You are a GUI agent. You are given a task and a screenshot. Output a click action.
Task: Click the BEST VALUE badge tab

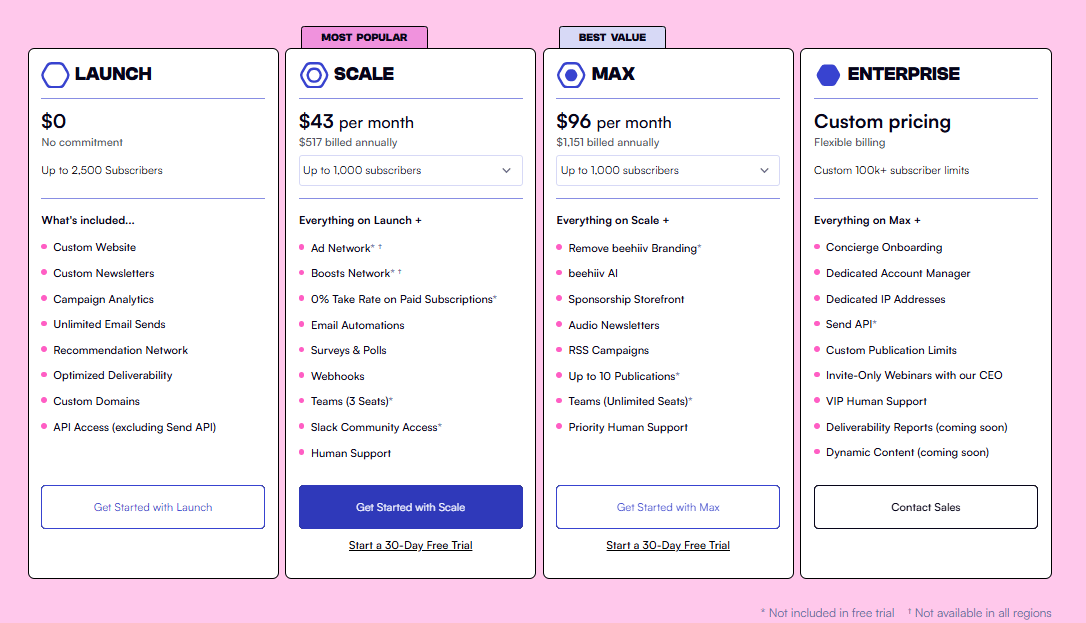click(x=612, y=37)
